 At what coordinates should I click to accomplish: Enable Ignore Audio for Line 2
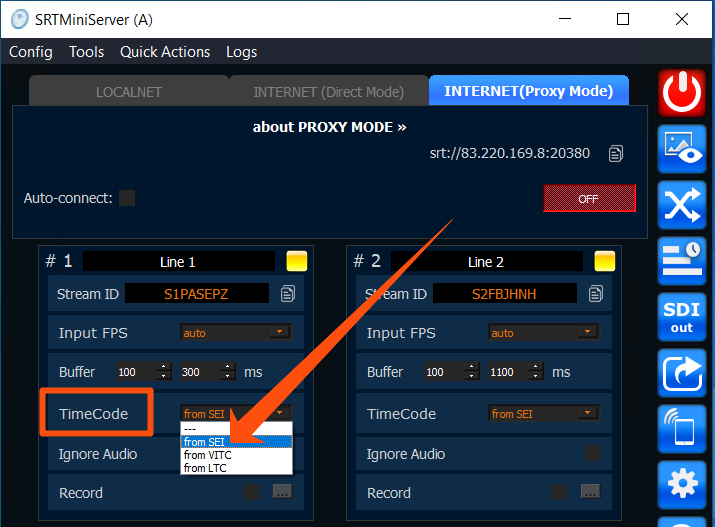(x=593, y=453)
